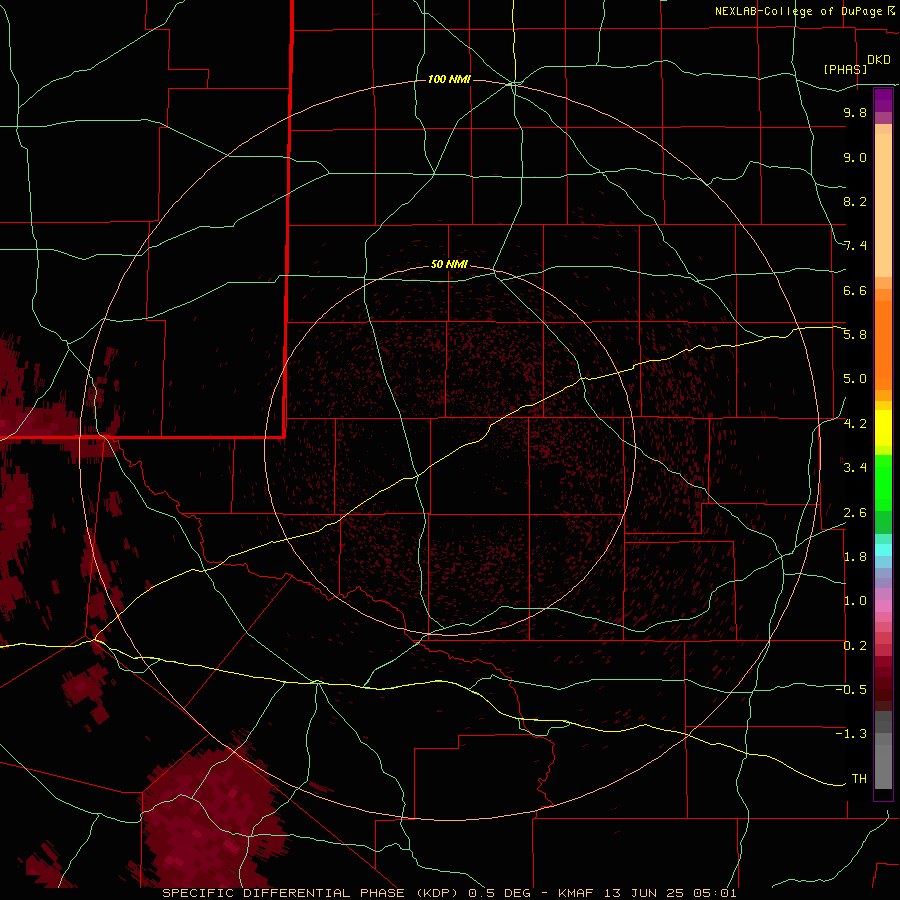
Task: Click the yellow segment of the color bar
Action: [883, 428]
